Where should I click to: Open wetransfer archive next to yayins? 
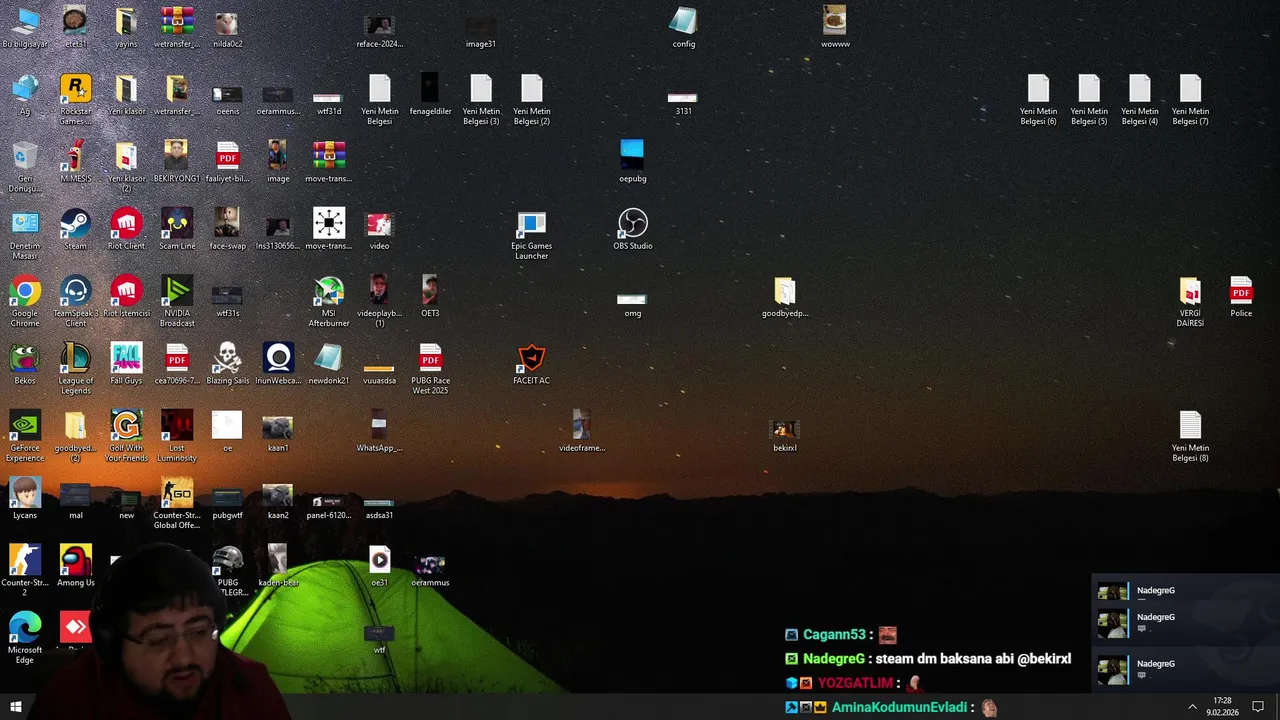(177, 27)
